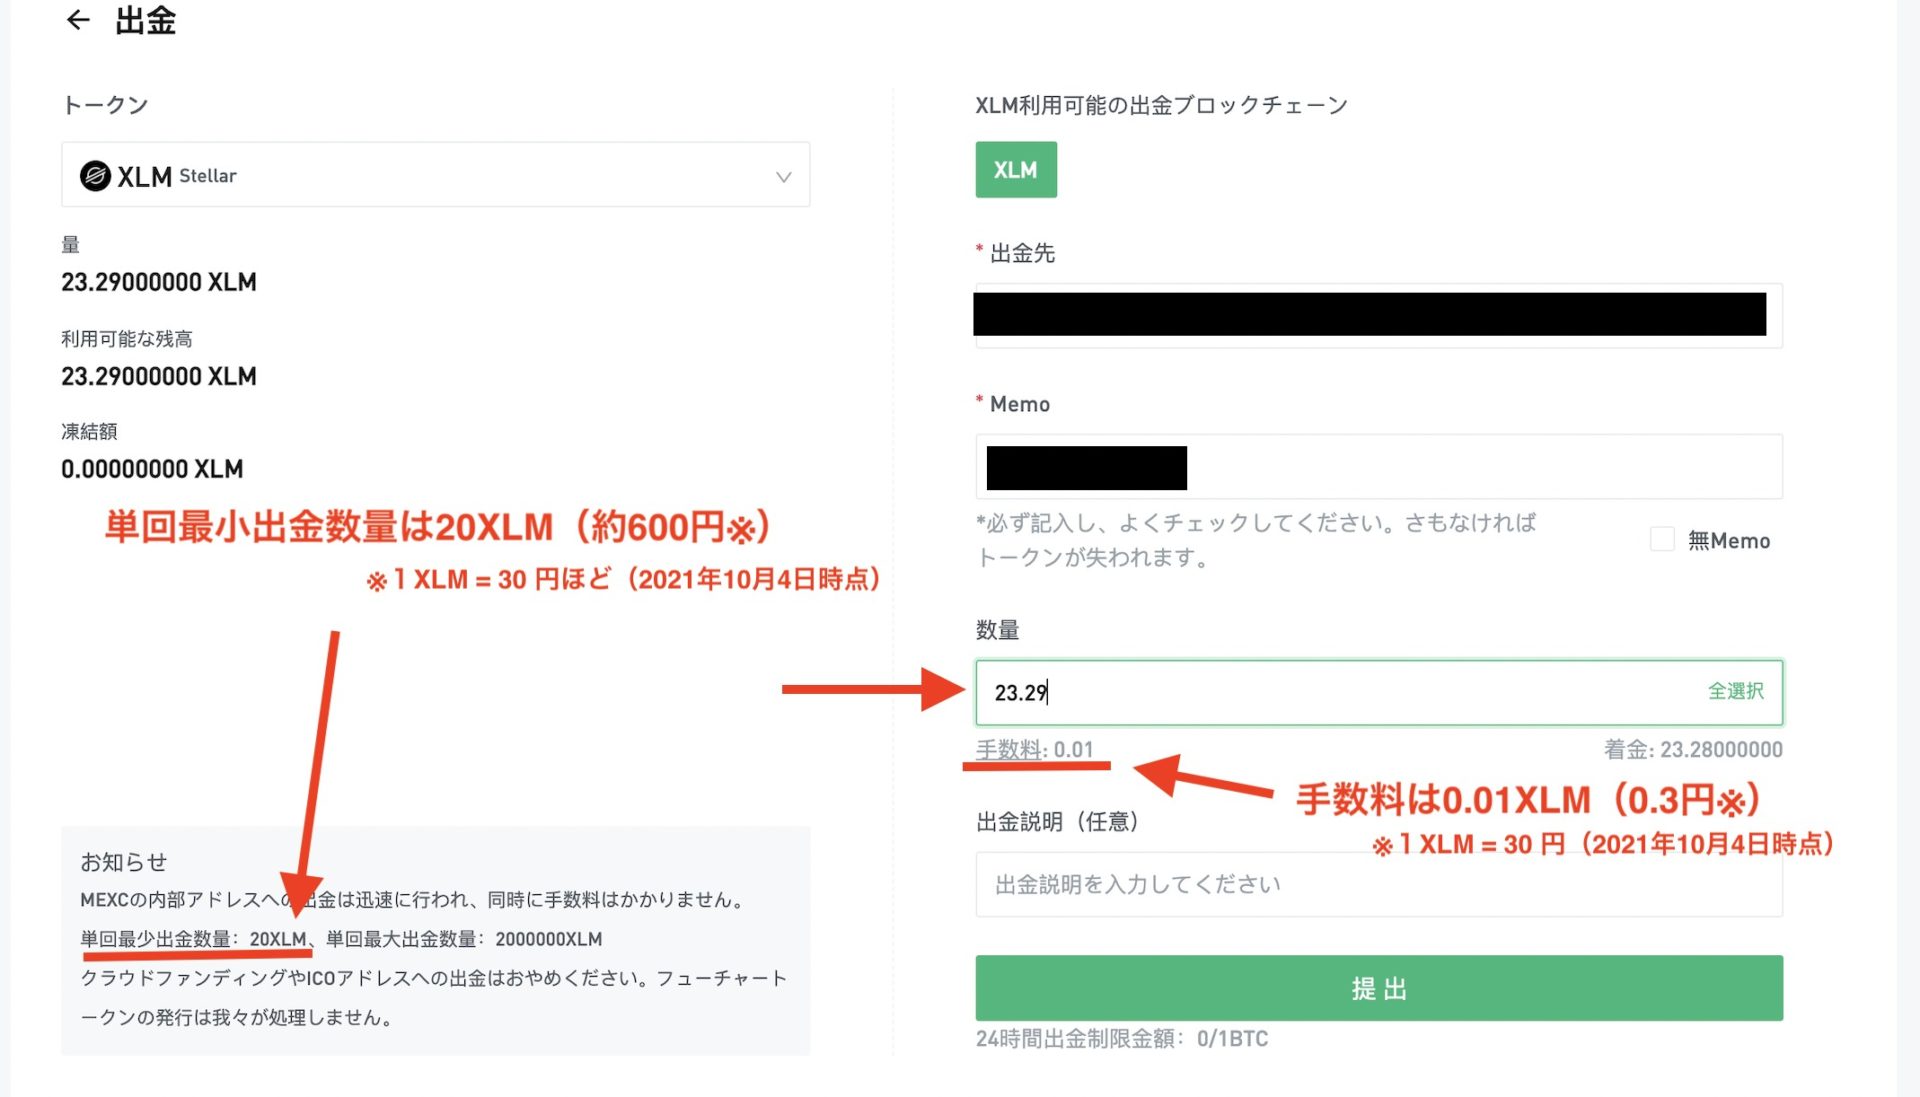The image size is (1920, 1097).
Task: Select the XLM blockchain network button
Action: (1015, 170)
